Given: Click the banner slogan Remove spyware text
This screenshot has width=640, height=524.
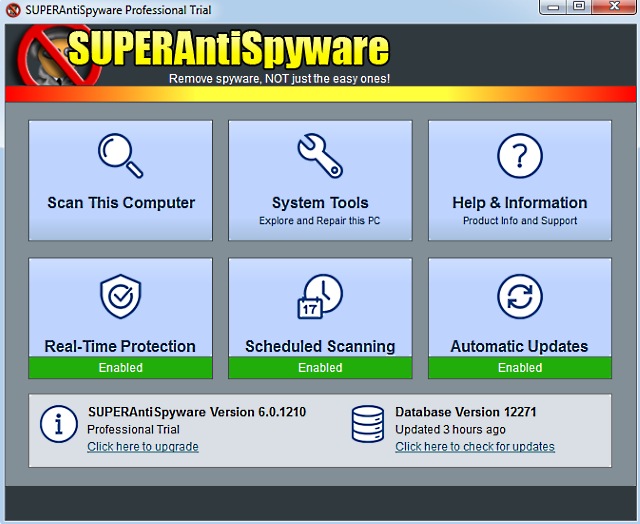Looking at the screenshot, I should (280, 79).
